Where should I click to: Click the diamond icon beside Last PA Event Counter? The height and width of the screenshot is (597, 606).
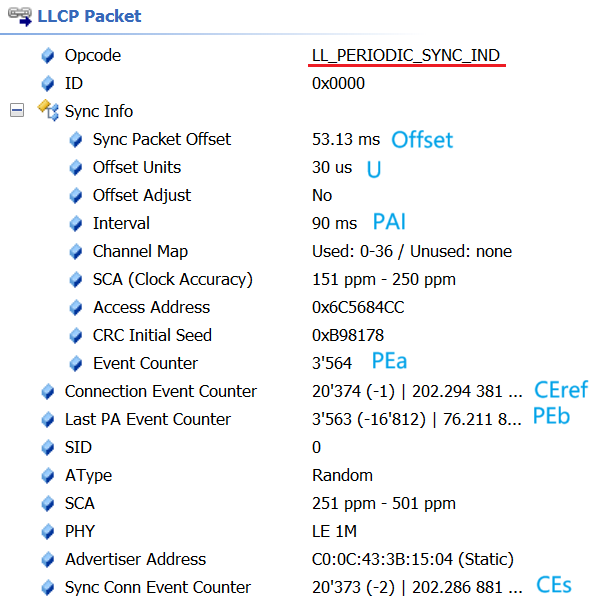pos(48,420)
